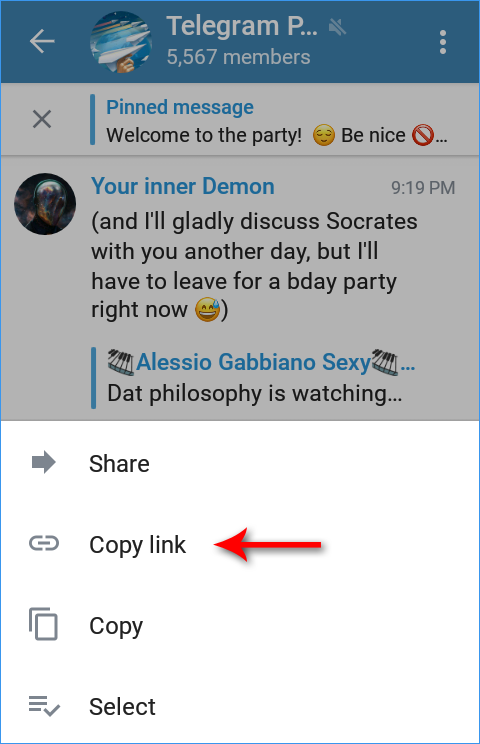The width and height of the screenshot is (480, 744).
Task: Open the quoted Alessio Gabbiano reply
Action: pos(254,378)
